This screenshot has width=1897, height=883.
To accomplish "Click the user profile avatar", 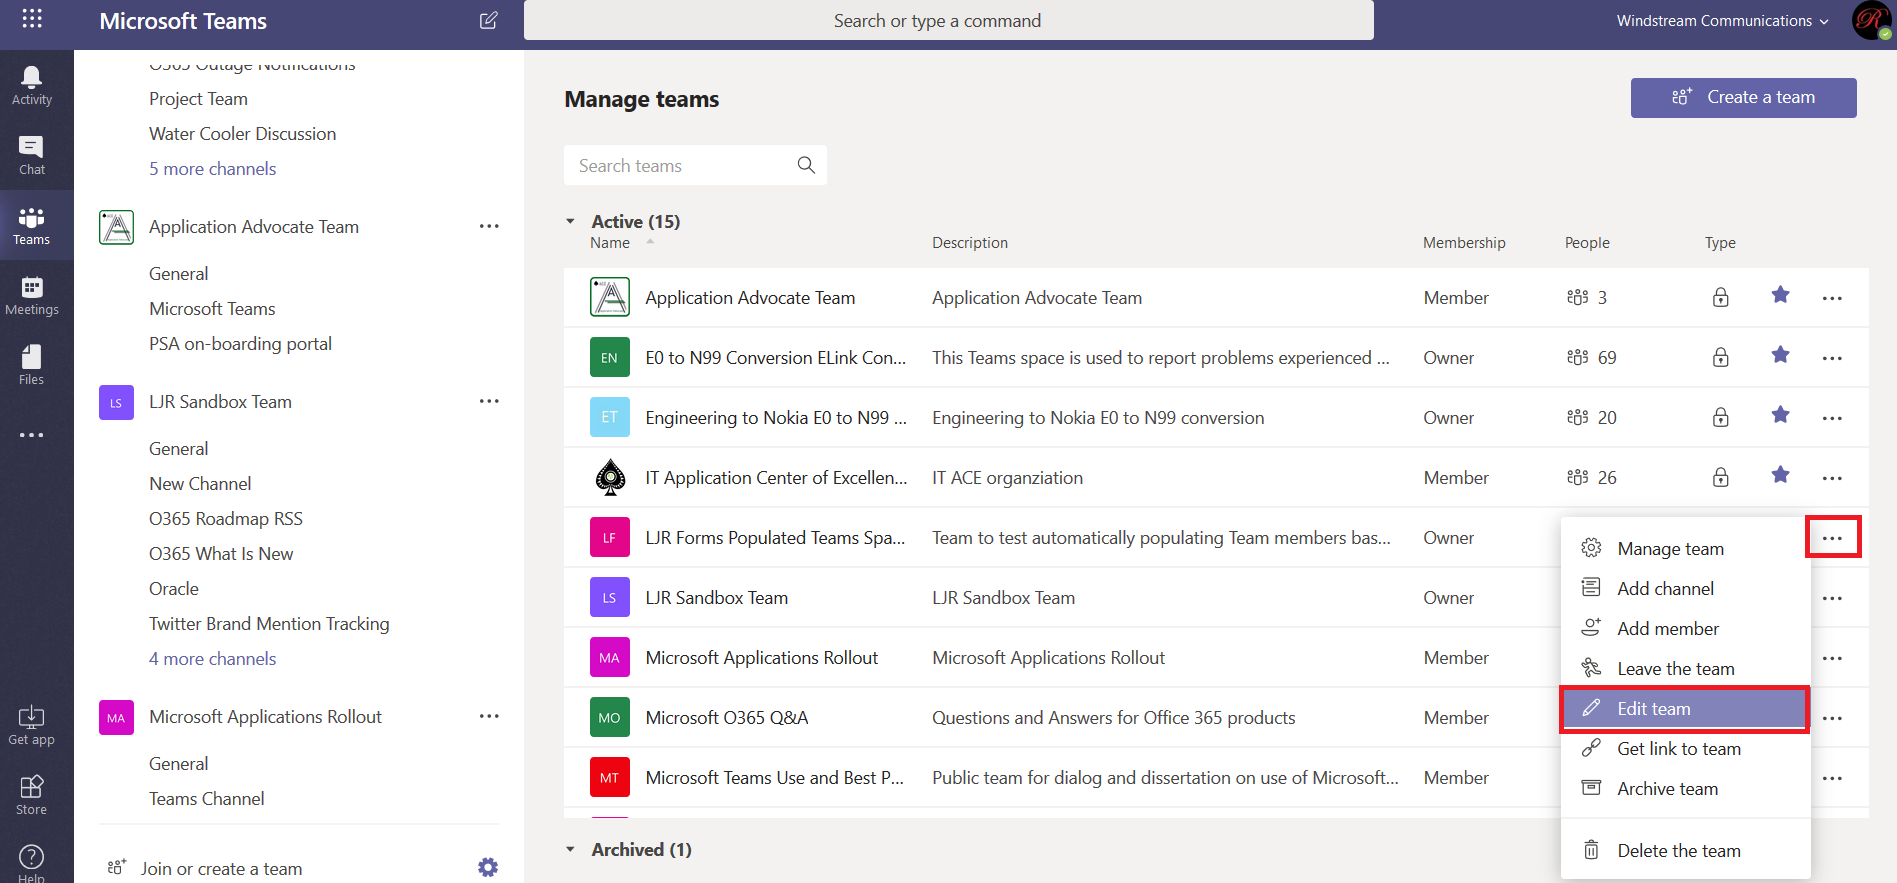I will (x=1871, y=20).
